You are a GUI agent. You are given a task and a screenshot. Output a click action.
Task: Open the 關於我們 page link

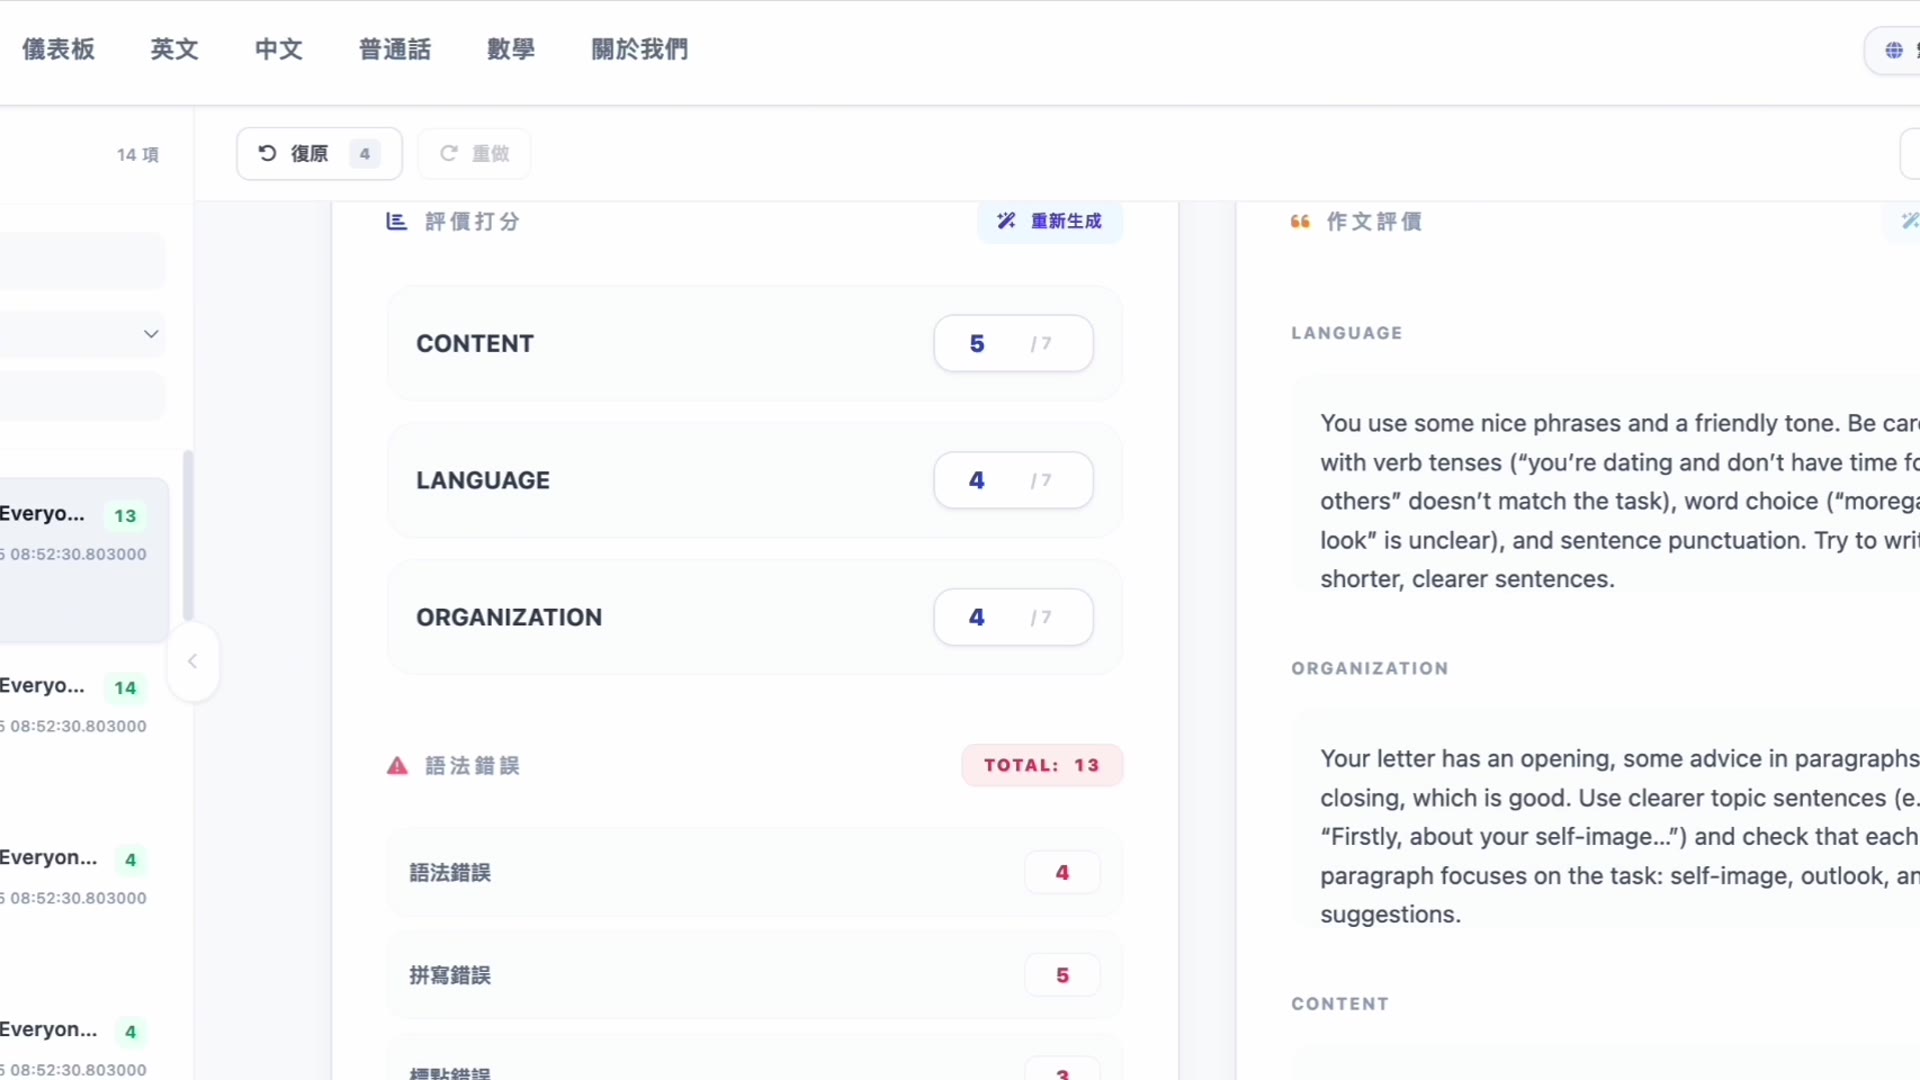pyautogui.click(x=639, y=49)
